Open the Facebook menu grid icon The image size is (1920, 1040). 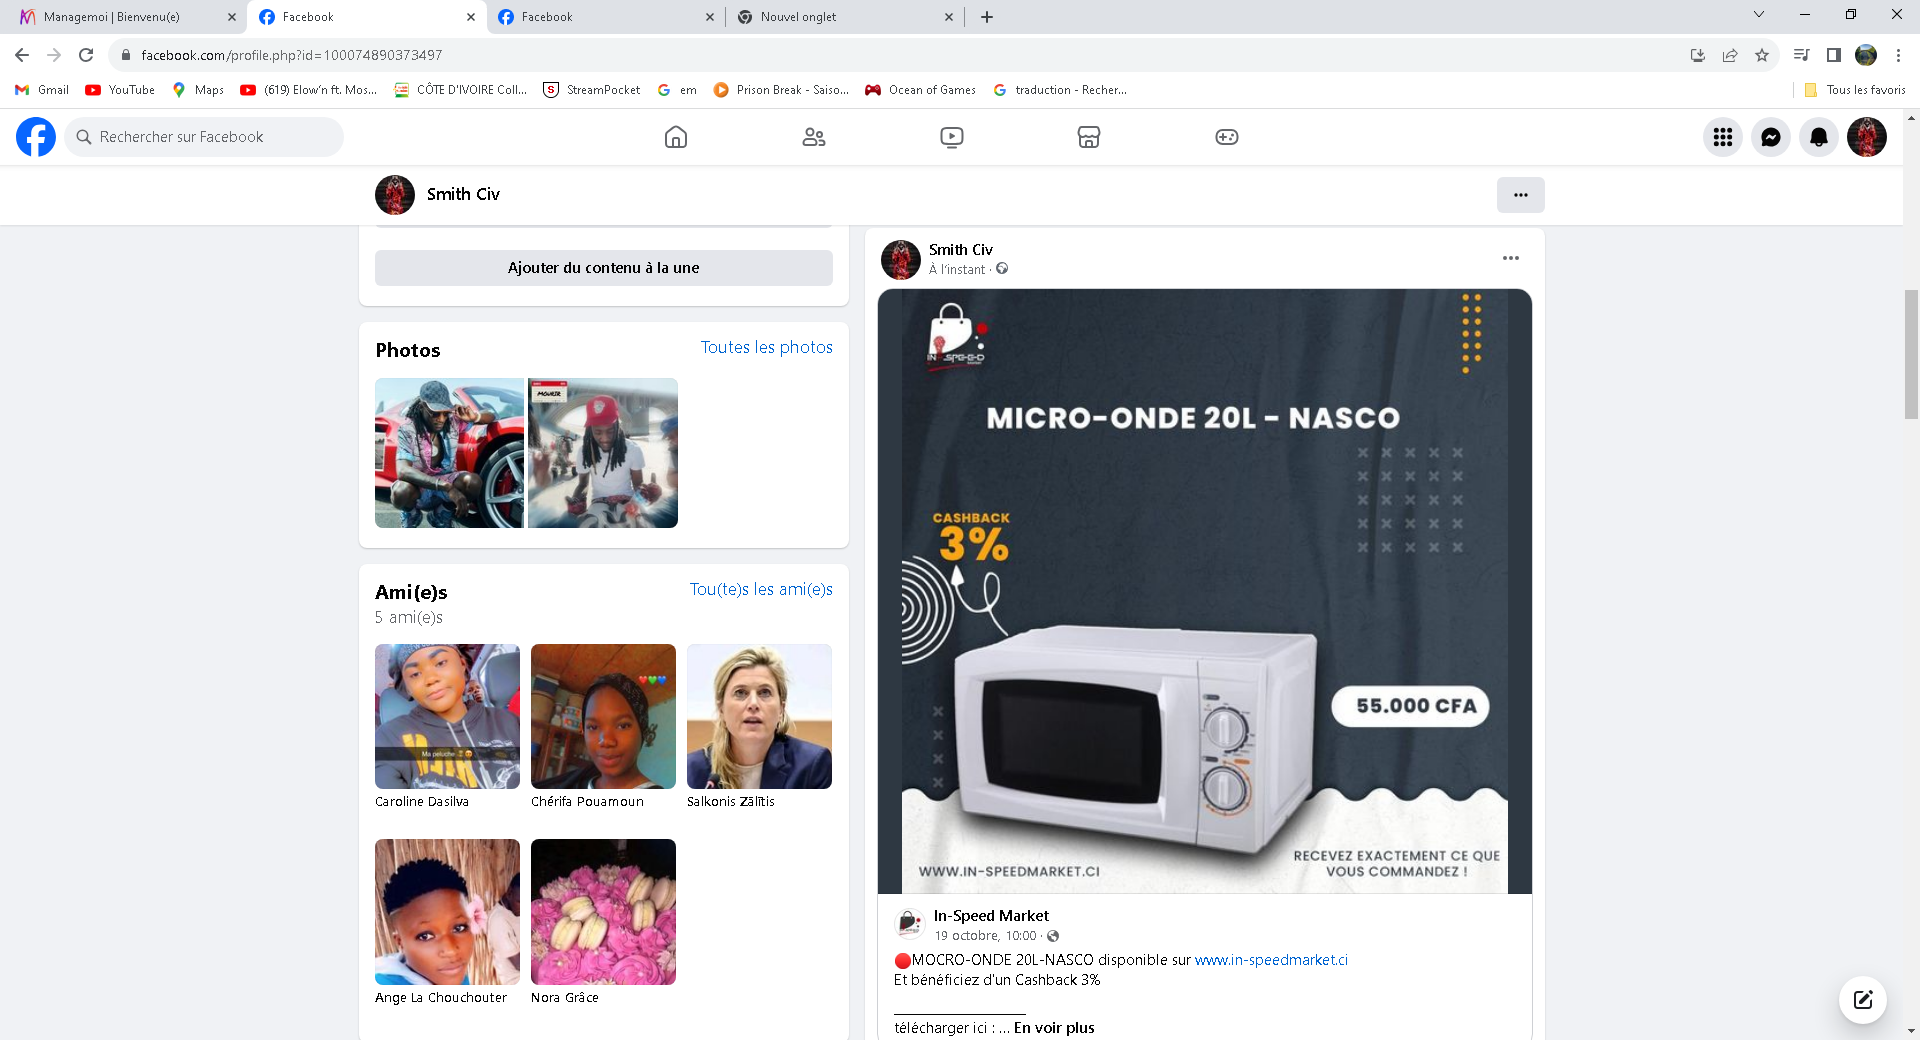click(x=1723, y=137)
